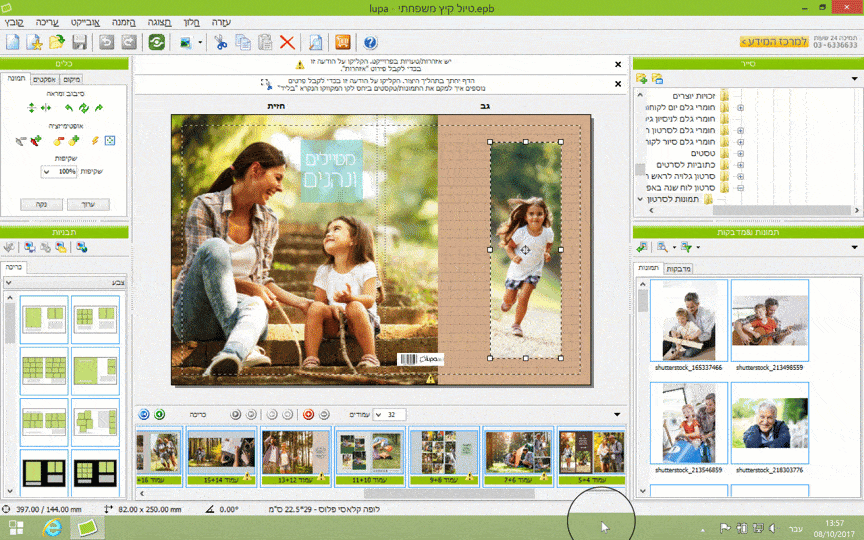Image resolution: width=864 pixels, height=540 pixels.
Task: Click the scissors Cut icon
Action: click(x=220, y=42)
